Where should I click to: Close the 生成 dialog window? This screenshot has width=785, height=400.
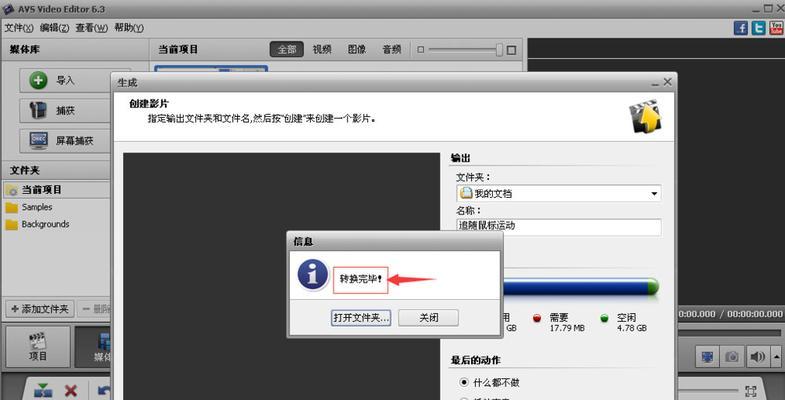(x=667, y=82)
